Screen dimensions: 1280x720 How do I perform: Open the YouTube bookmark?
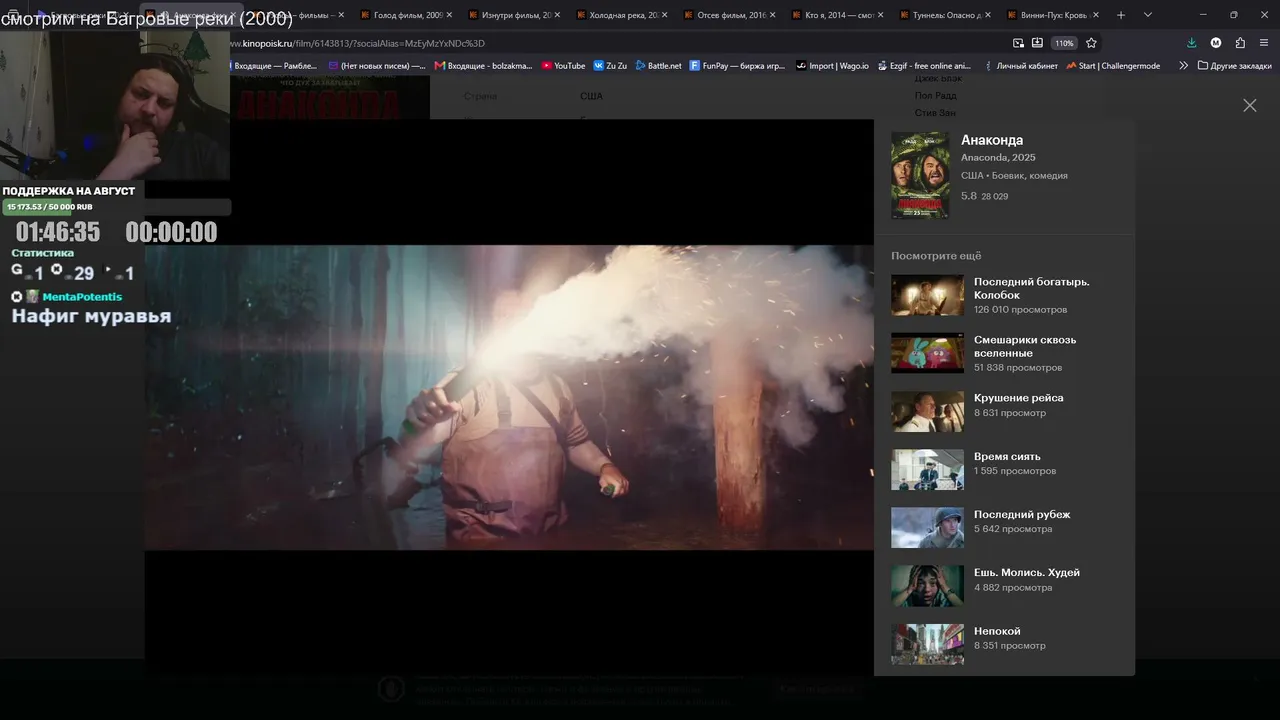(x=564, y=66)
